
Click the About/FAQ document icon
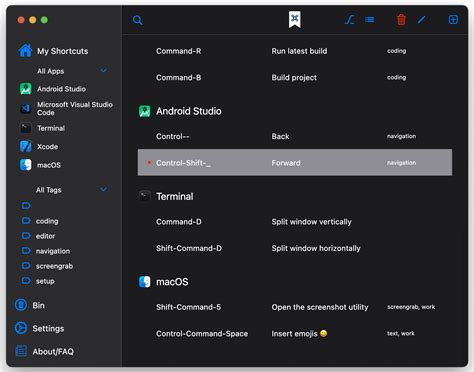tap(21, 351)
